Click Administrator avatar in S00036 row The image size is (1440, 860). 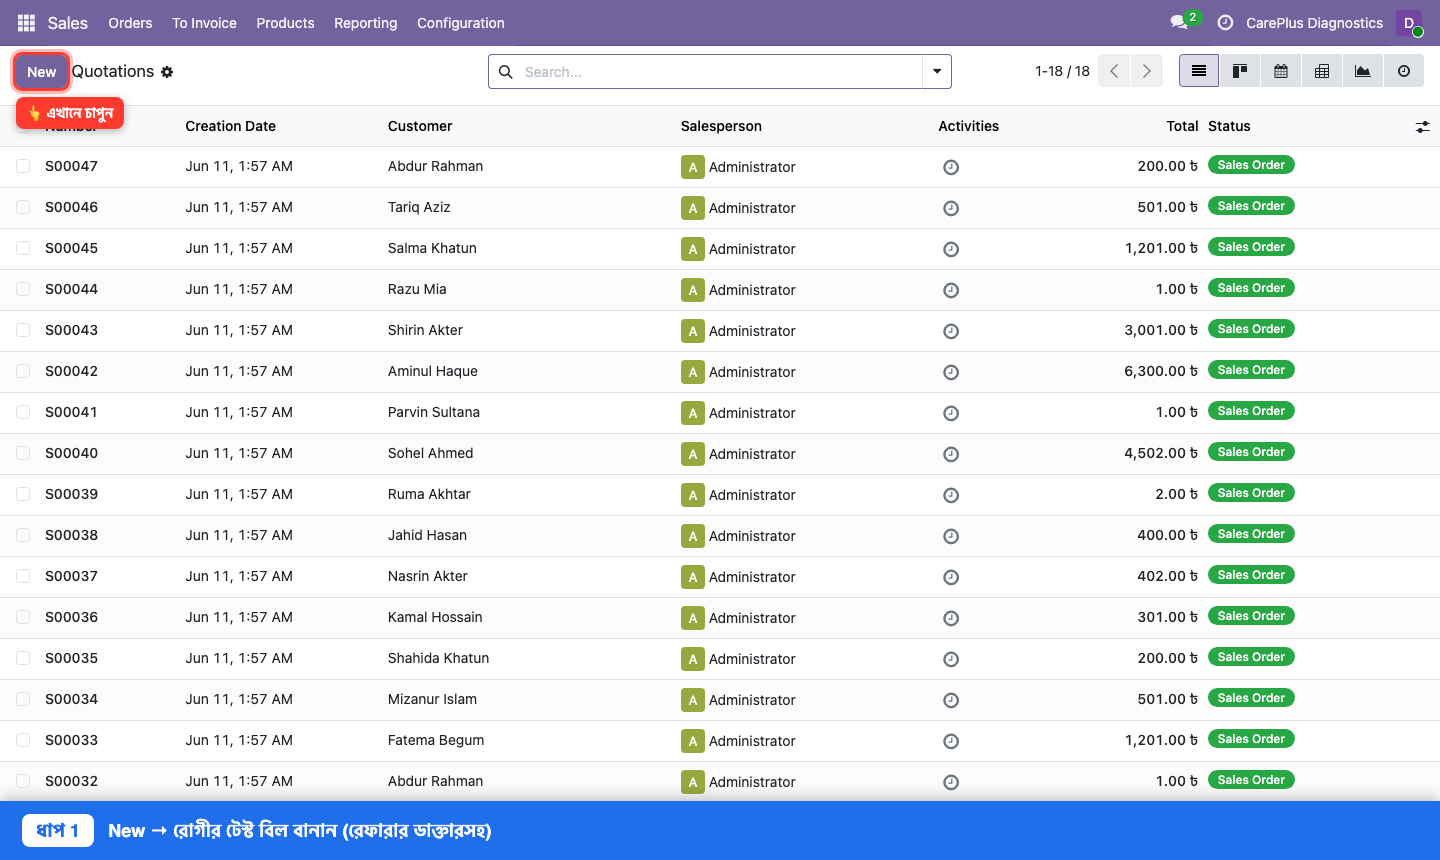coord(692,618)
